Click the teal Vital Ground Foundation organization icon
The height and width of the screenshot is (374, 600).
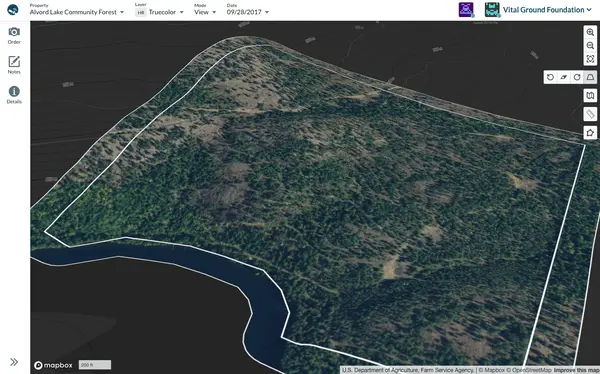coord(492,10)
